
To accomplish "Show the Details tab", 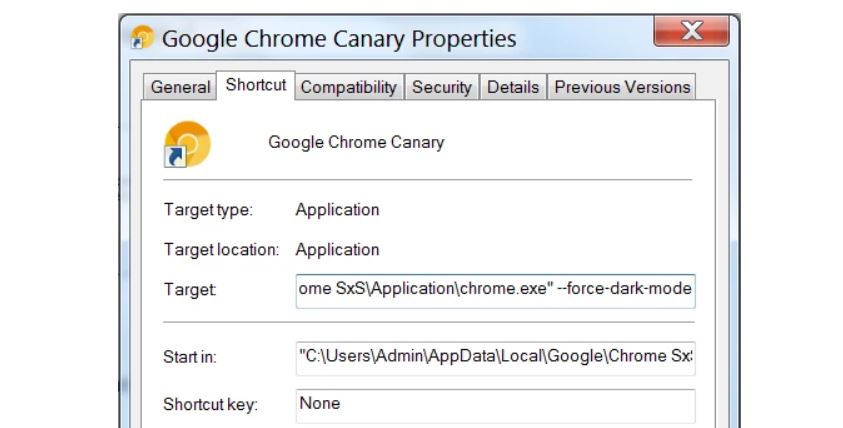I will [x=513, y=88].
